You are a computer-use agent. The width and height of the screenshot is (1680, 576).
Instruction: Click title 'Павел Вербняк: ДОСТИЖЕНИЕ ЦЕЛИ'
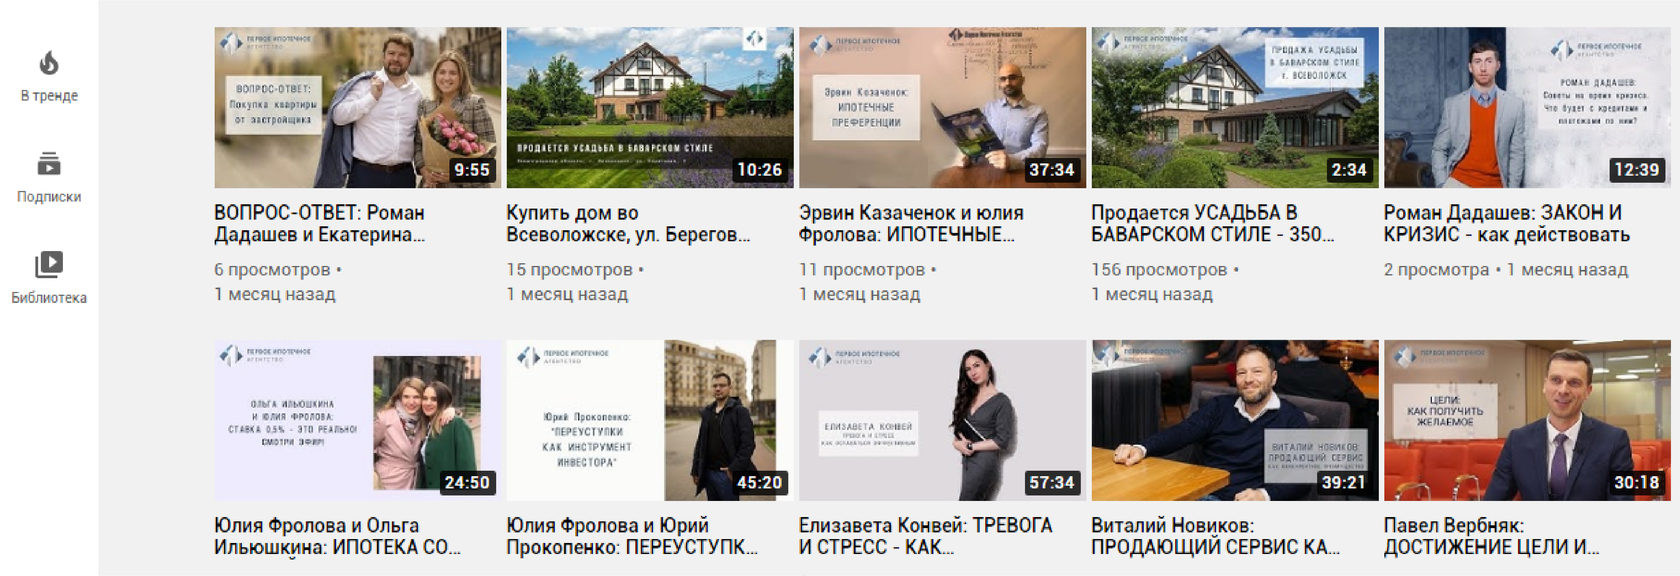(1492, 536)
